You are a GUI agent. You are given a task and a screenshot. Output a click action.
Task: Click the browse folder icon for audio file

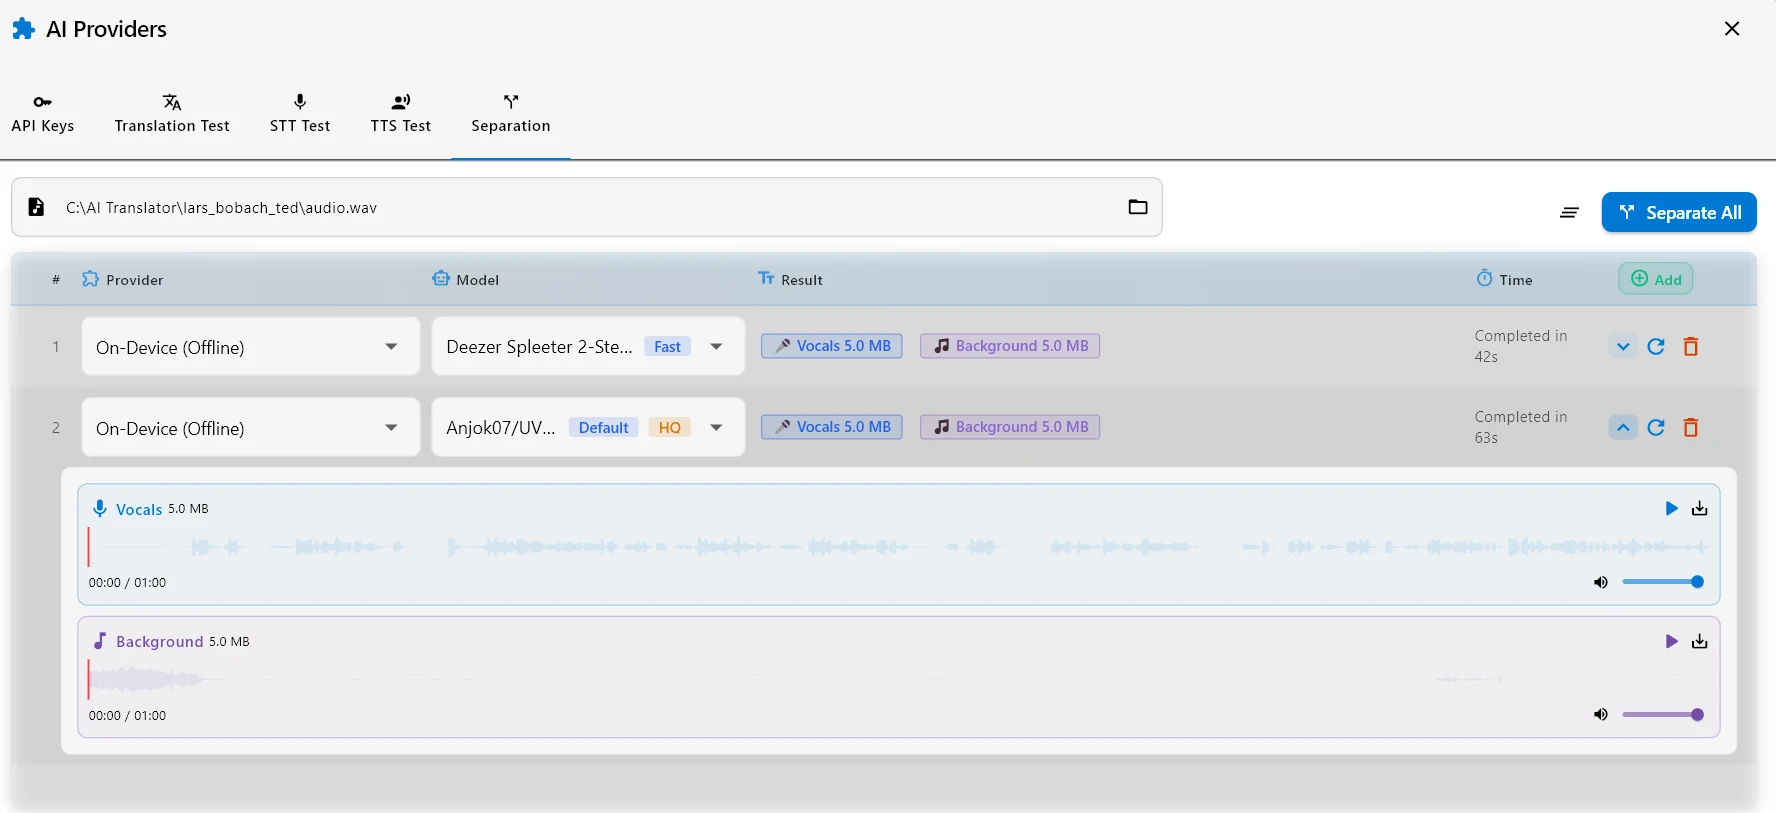tap(1138, 207)
